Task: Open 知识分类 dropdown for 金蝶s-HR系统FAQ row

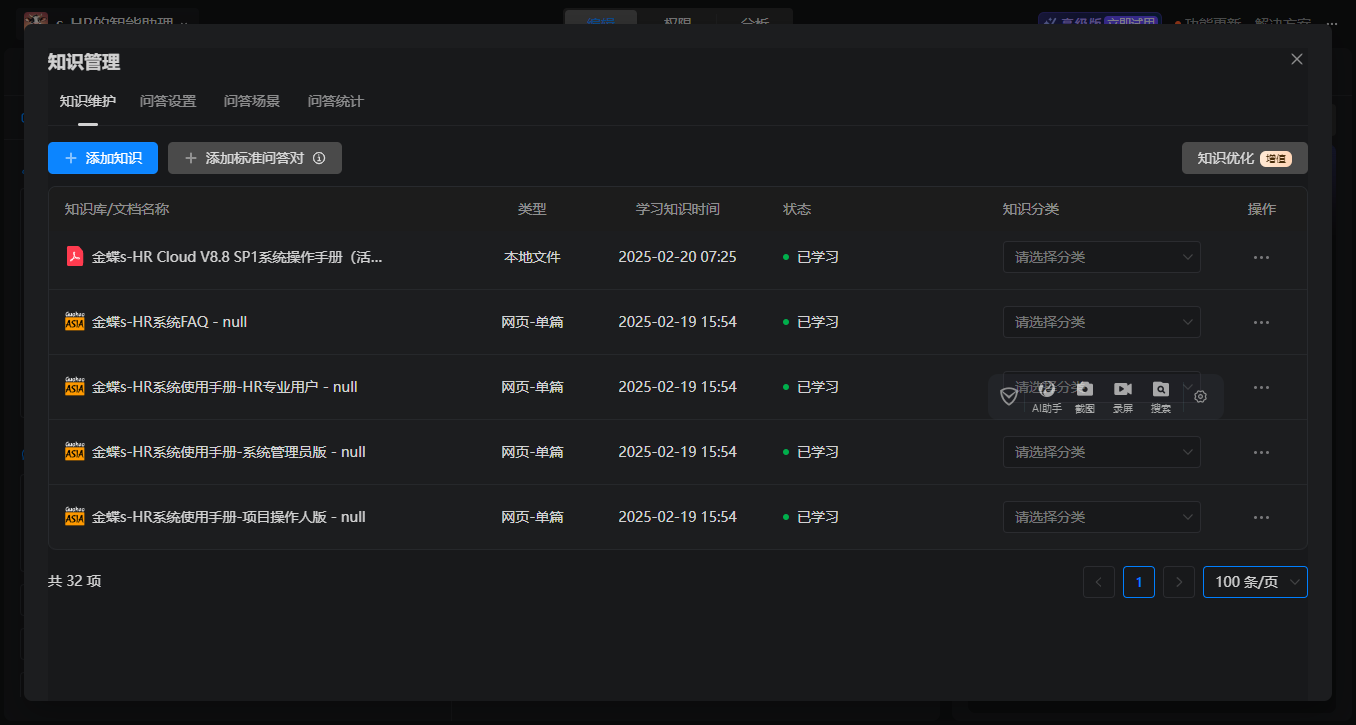Action: pyautogui.click(x=1102, y=322)
